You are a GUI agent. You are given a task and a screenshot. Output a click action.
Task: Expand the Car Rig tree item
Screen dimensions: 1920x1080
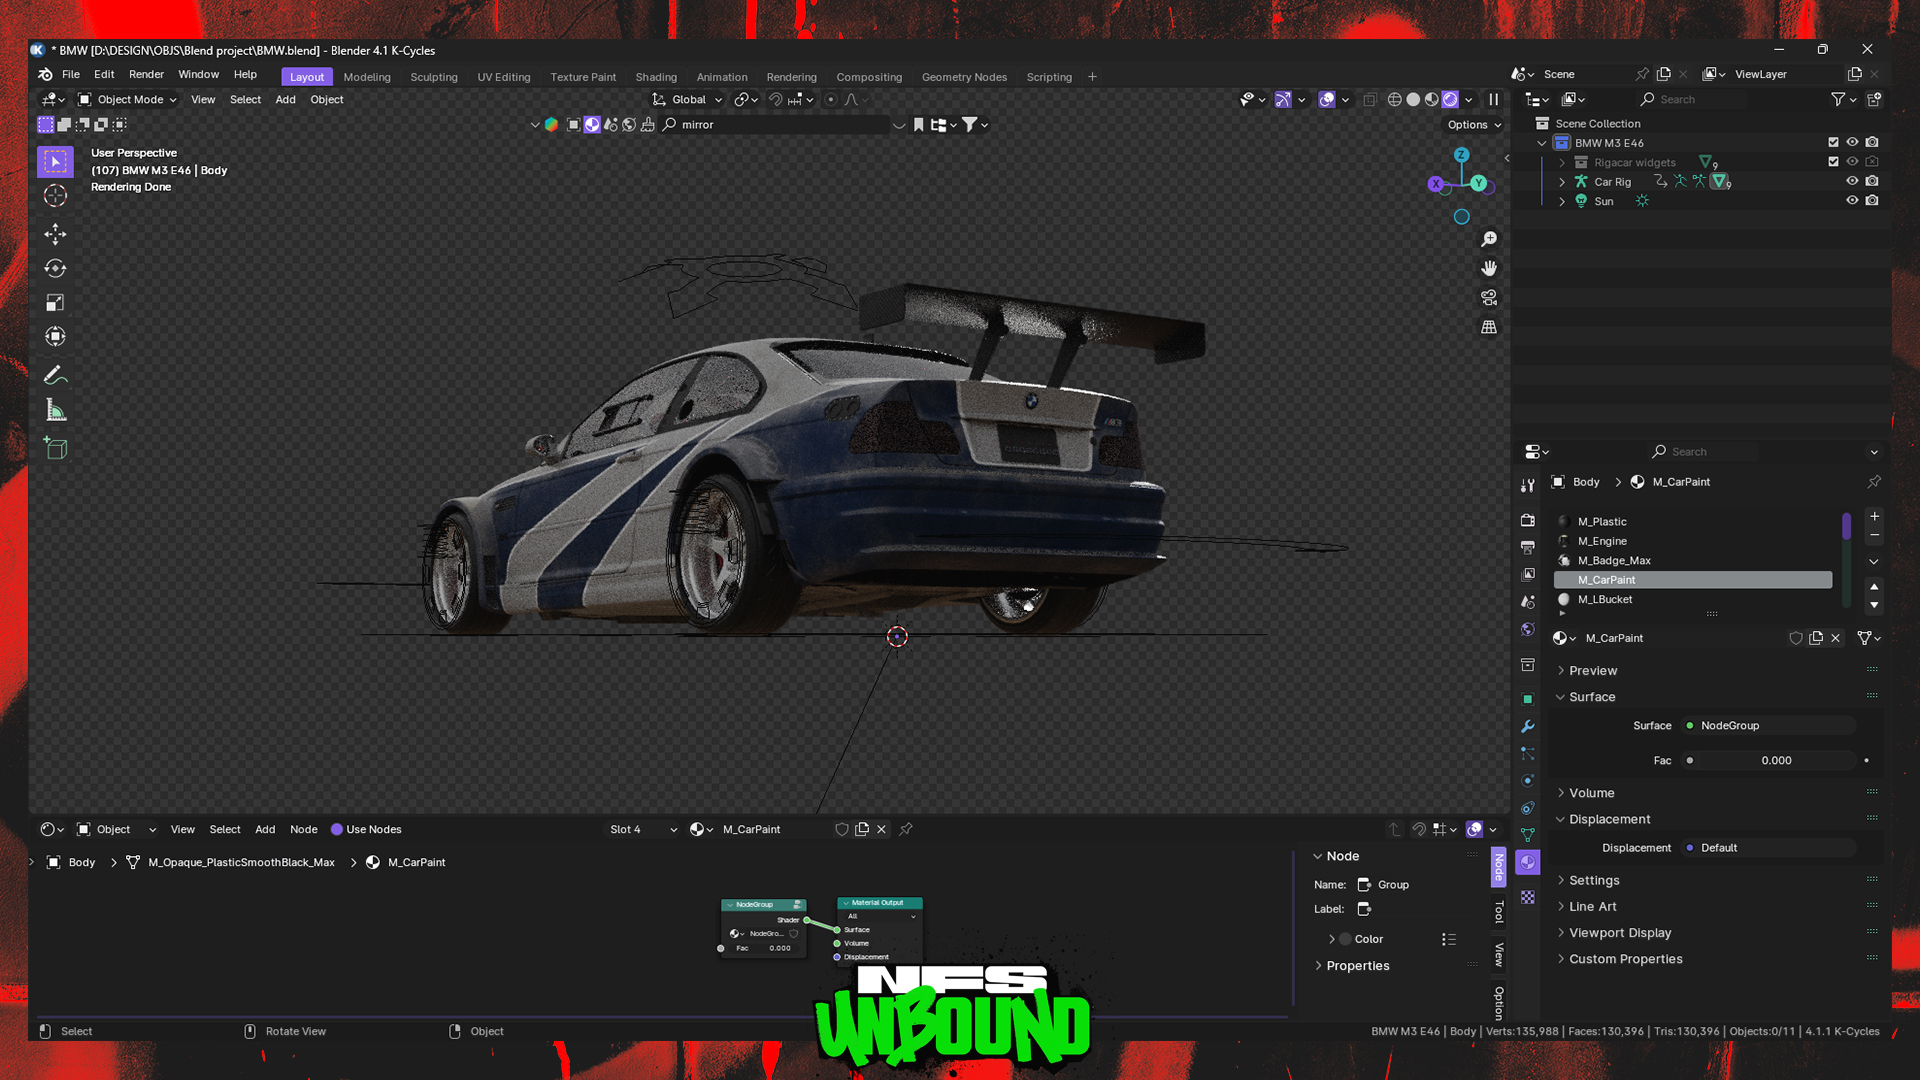(x=1562, y=182)
